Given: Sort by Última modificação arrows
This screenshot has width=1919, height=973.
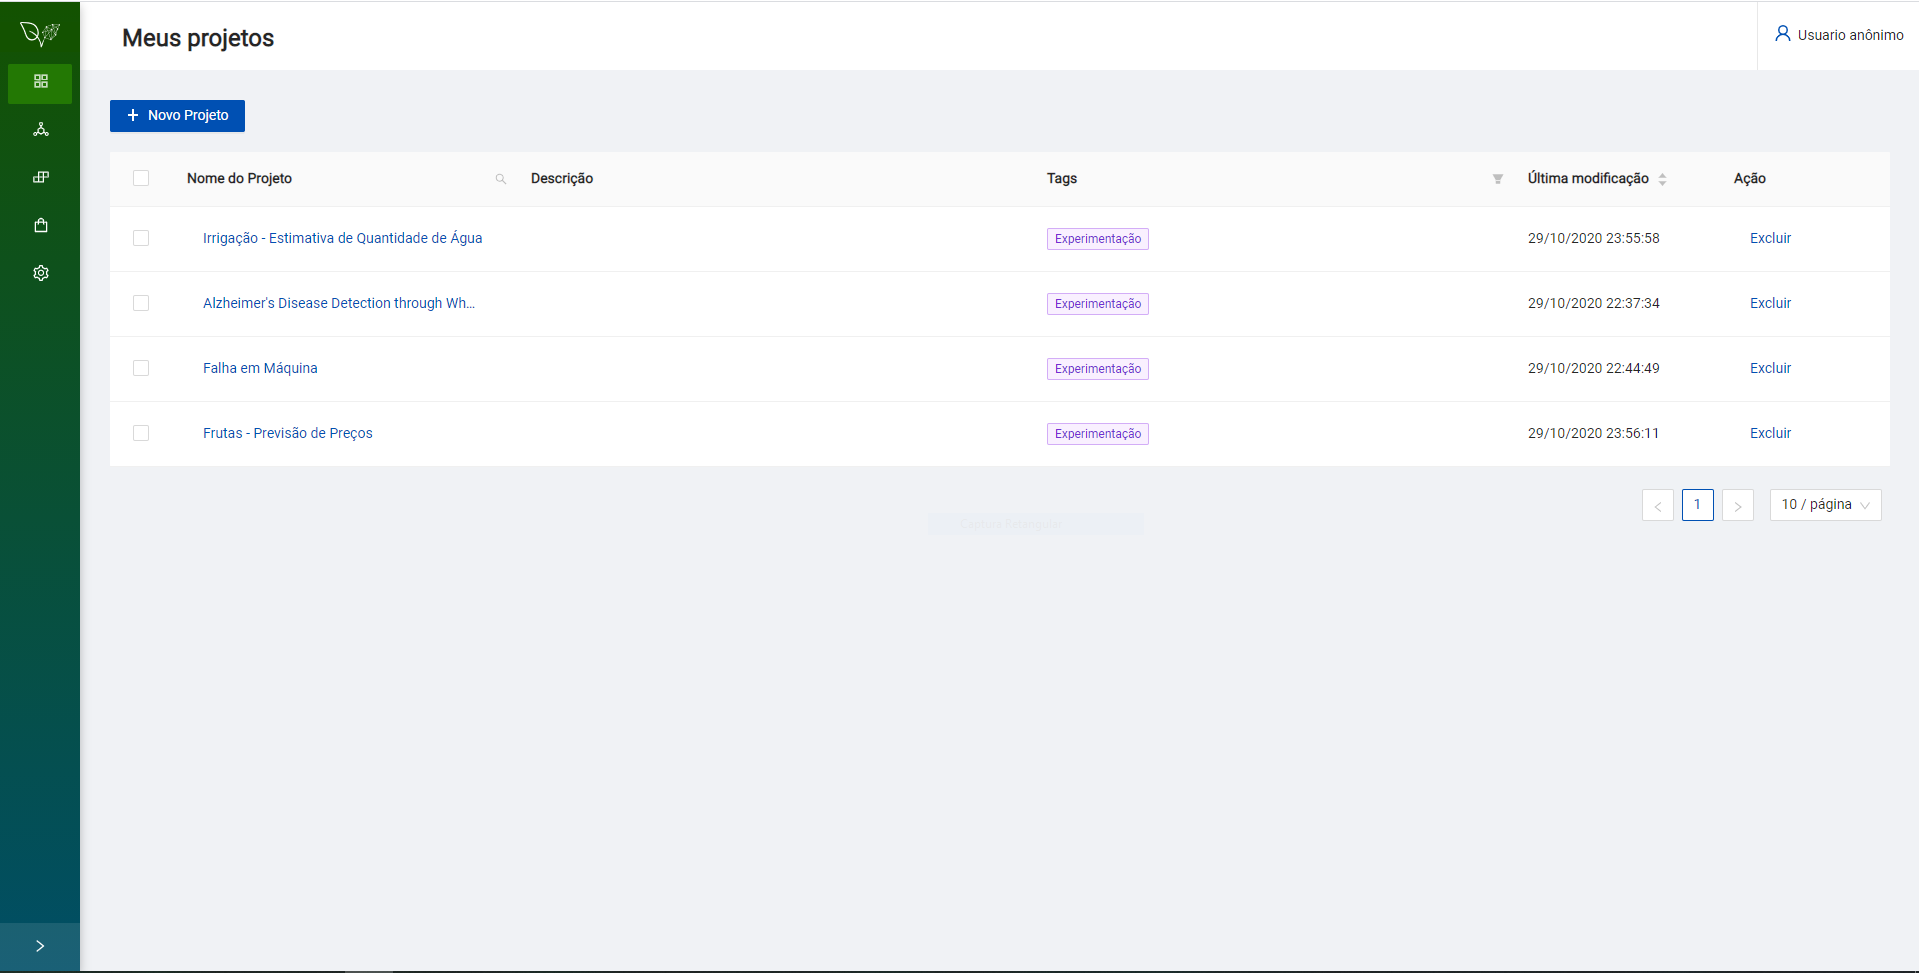Looking at the screenshot, I should tap(1662, 179).
